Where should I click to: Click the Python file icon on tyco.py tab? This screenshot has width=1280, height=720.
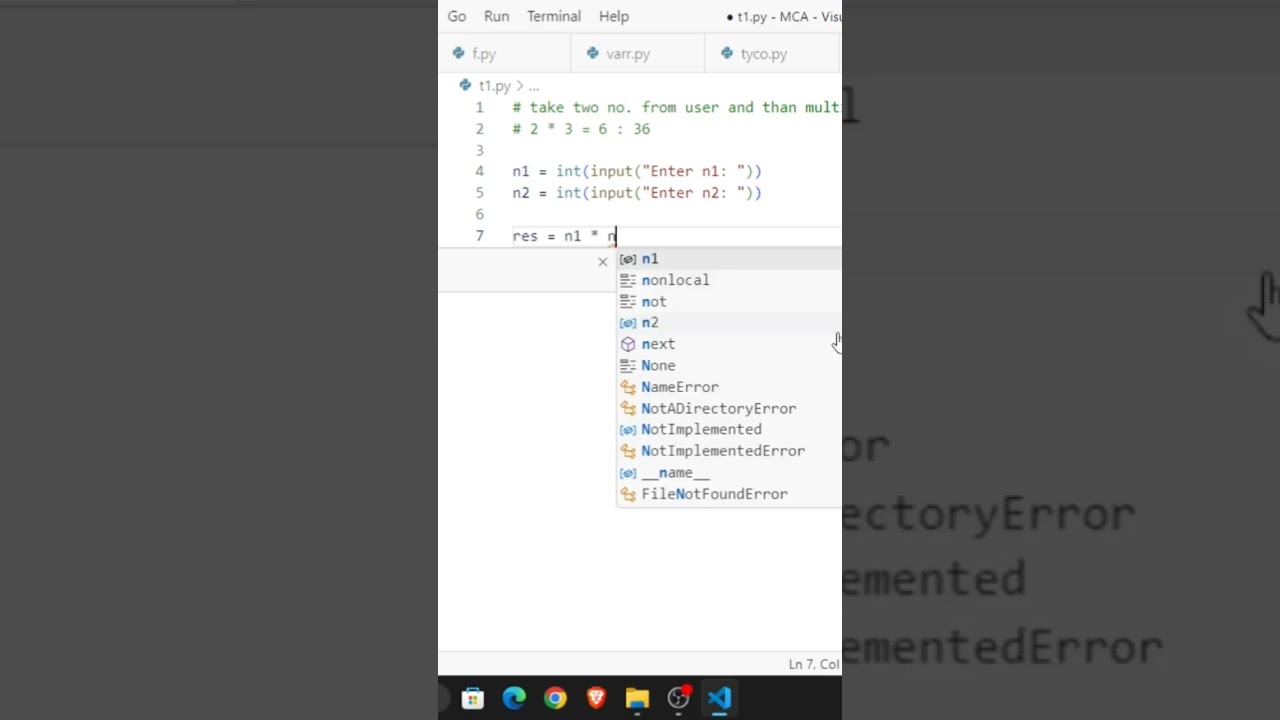(727, 53)
